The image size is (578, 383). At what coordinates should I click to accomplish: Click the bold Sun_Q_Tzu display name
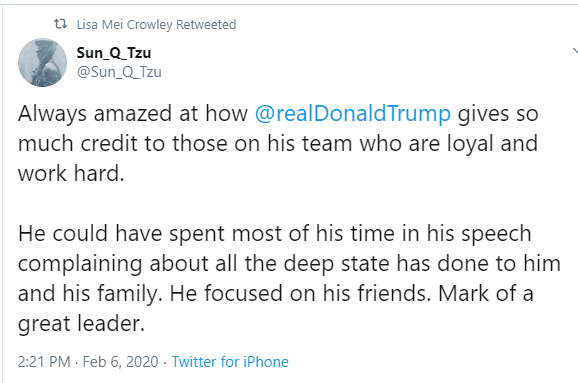pos(114,53)
